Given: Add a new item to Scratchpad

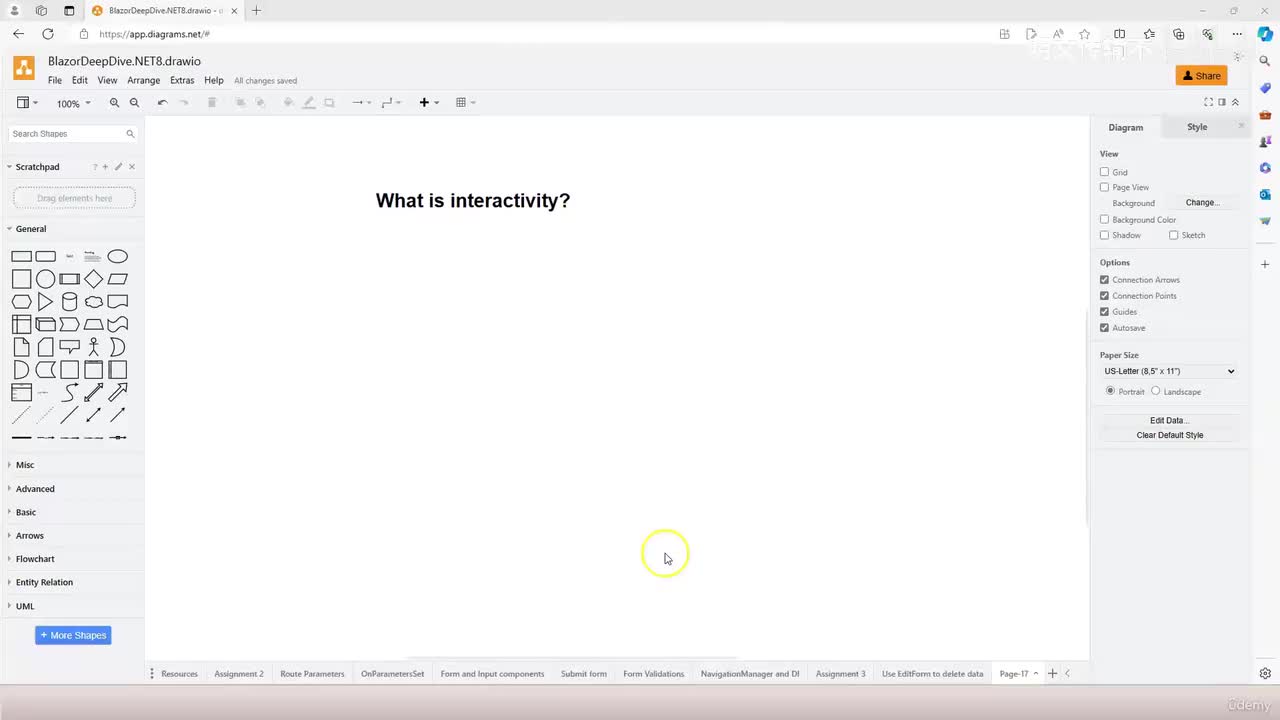Looking at the screenshot, I should [105, 167].
